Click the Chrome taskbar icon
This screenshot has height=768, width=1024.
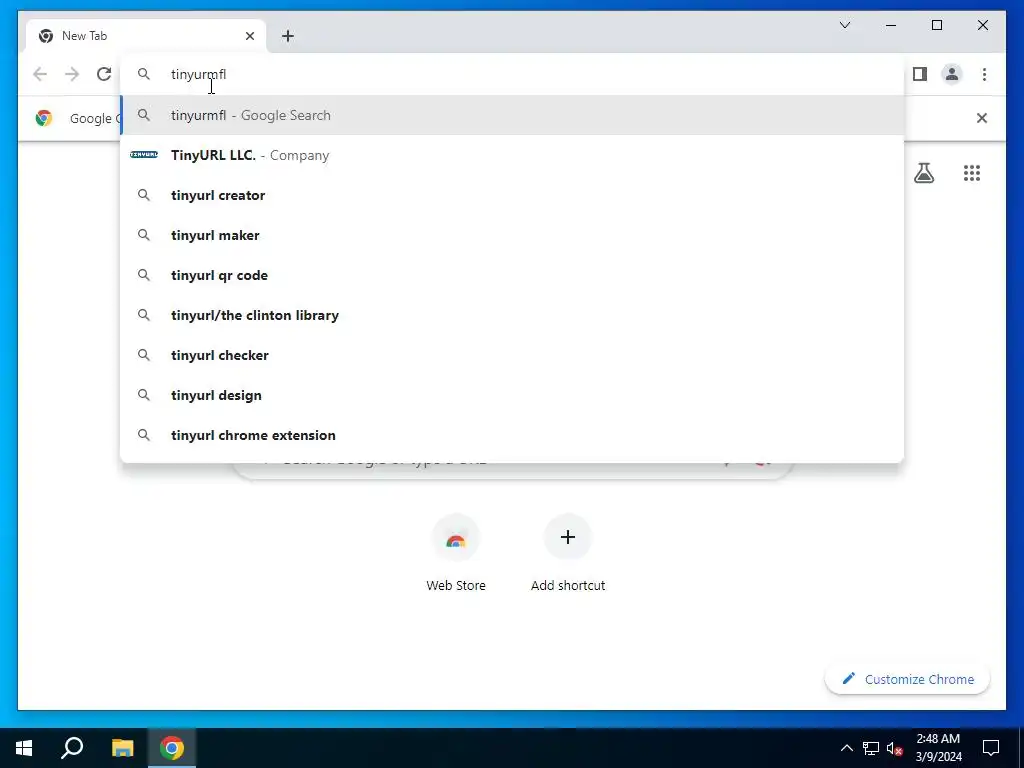click(172, 748)
